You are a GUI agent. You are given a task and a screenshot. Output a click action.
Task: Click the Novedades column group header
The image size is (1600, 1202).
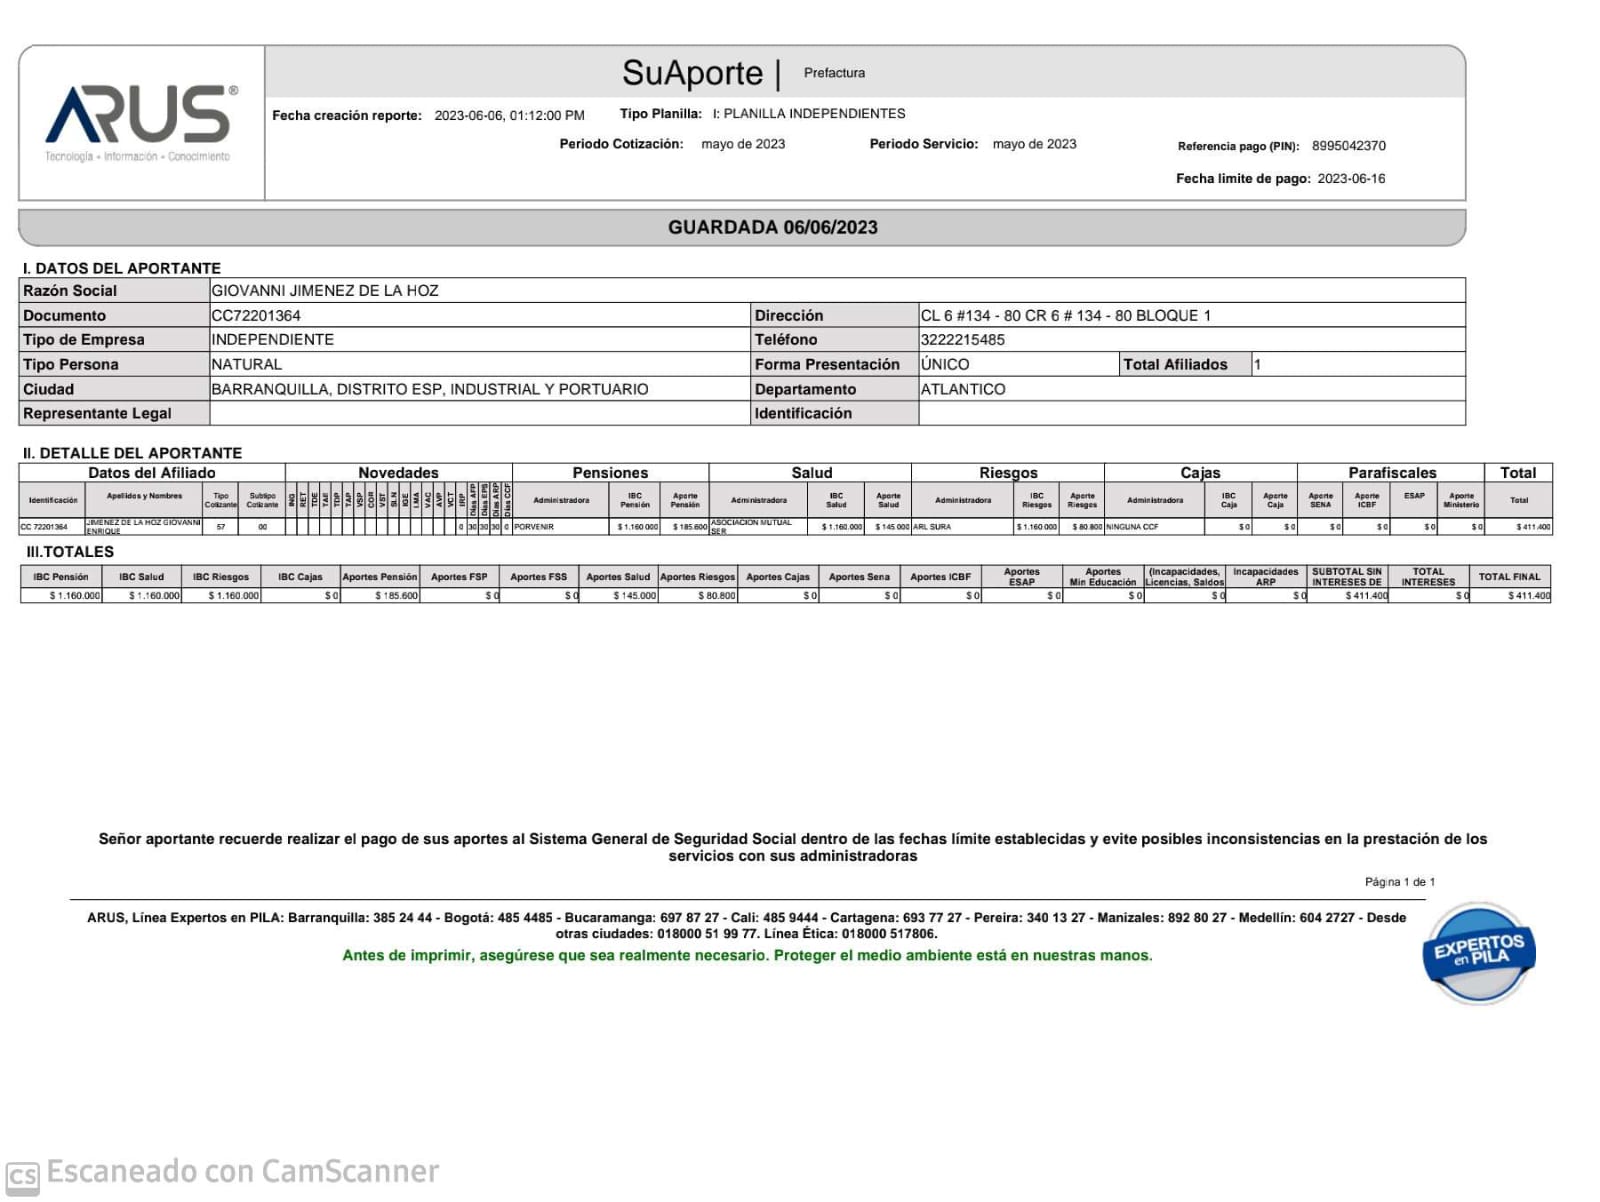click(398, 473)
